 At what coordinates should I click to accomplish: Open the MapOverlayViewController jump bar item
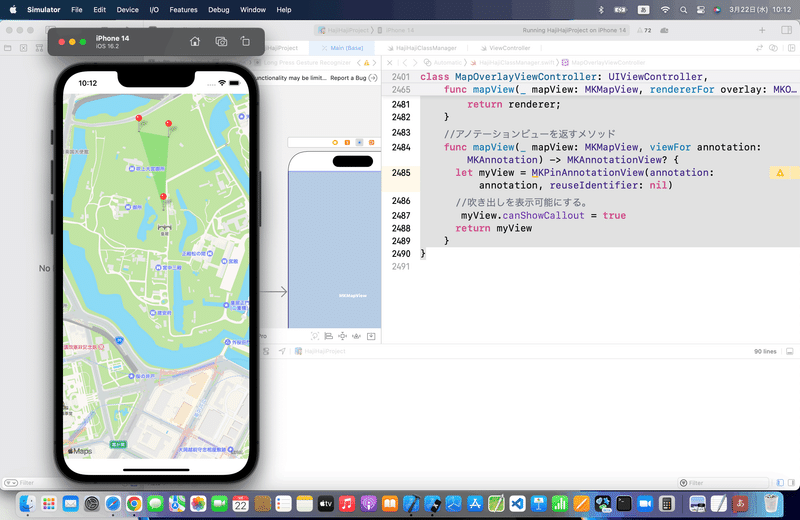604,63
